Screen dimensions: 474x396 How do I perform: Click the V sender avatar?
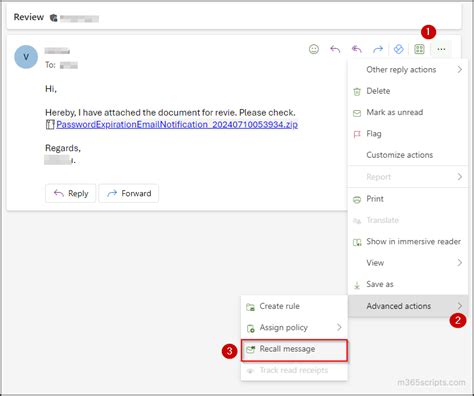[26, 57]
